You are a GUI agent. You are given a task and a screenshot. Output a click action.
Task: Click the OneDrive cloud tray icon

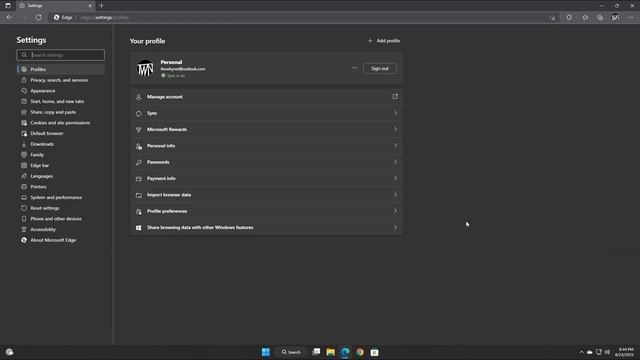pos(590,352)
